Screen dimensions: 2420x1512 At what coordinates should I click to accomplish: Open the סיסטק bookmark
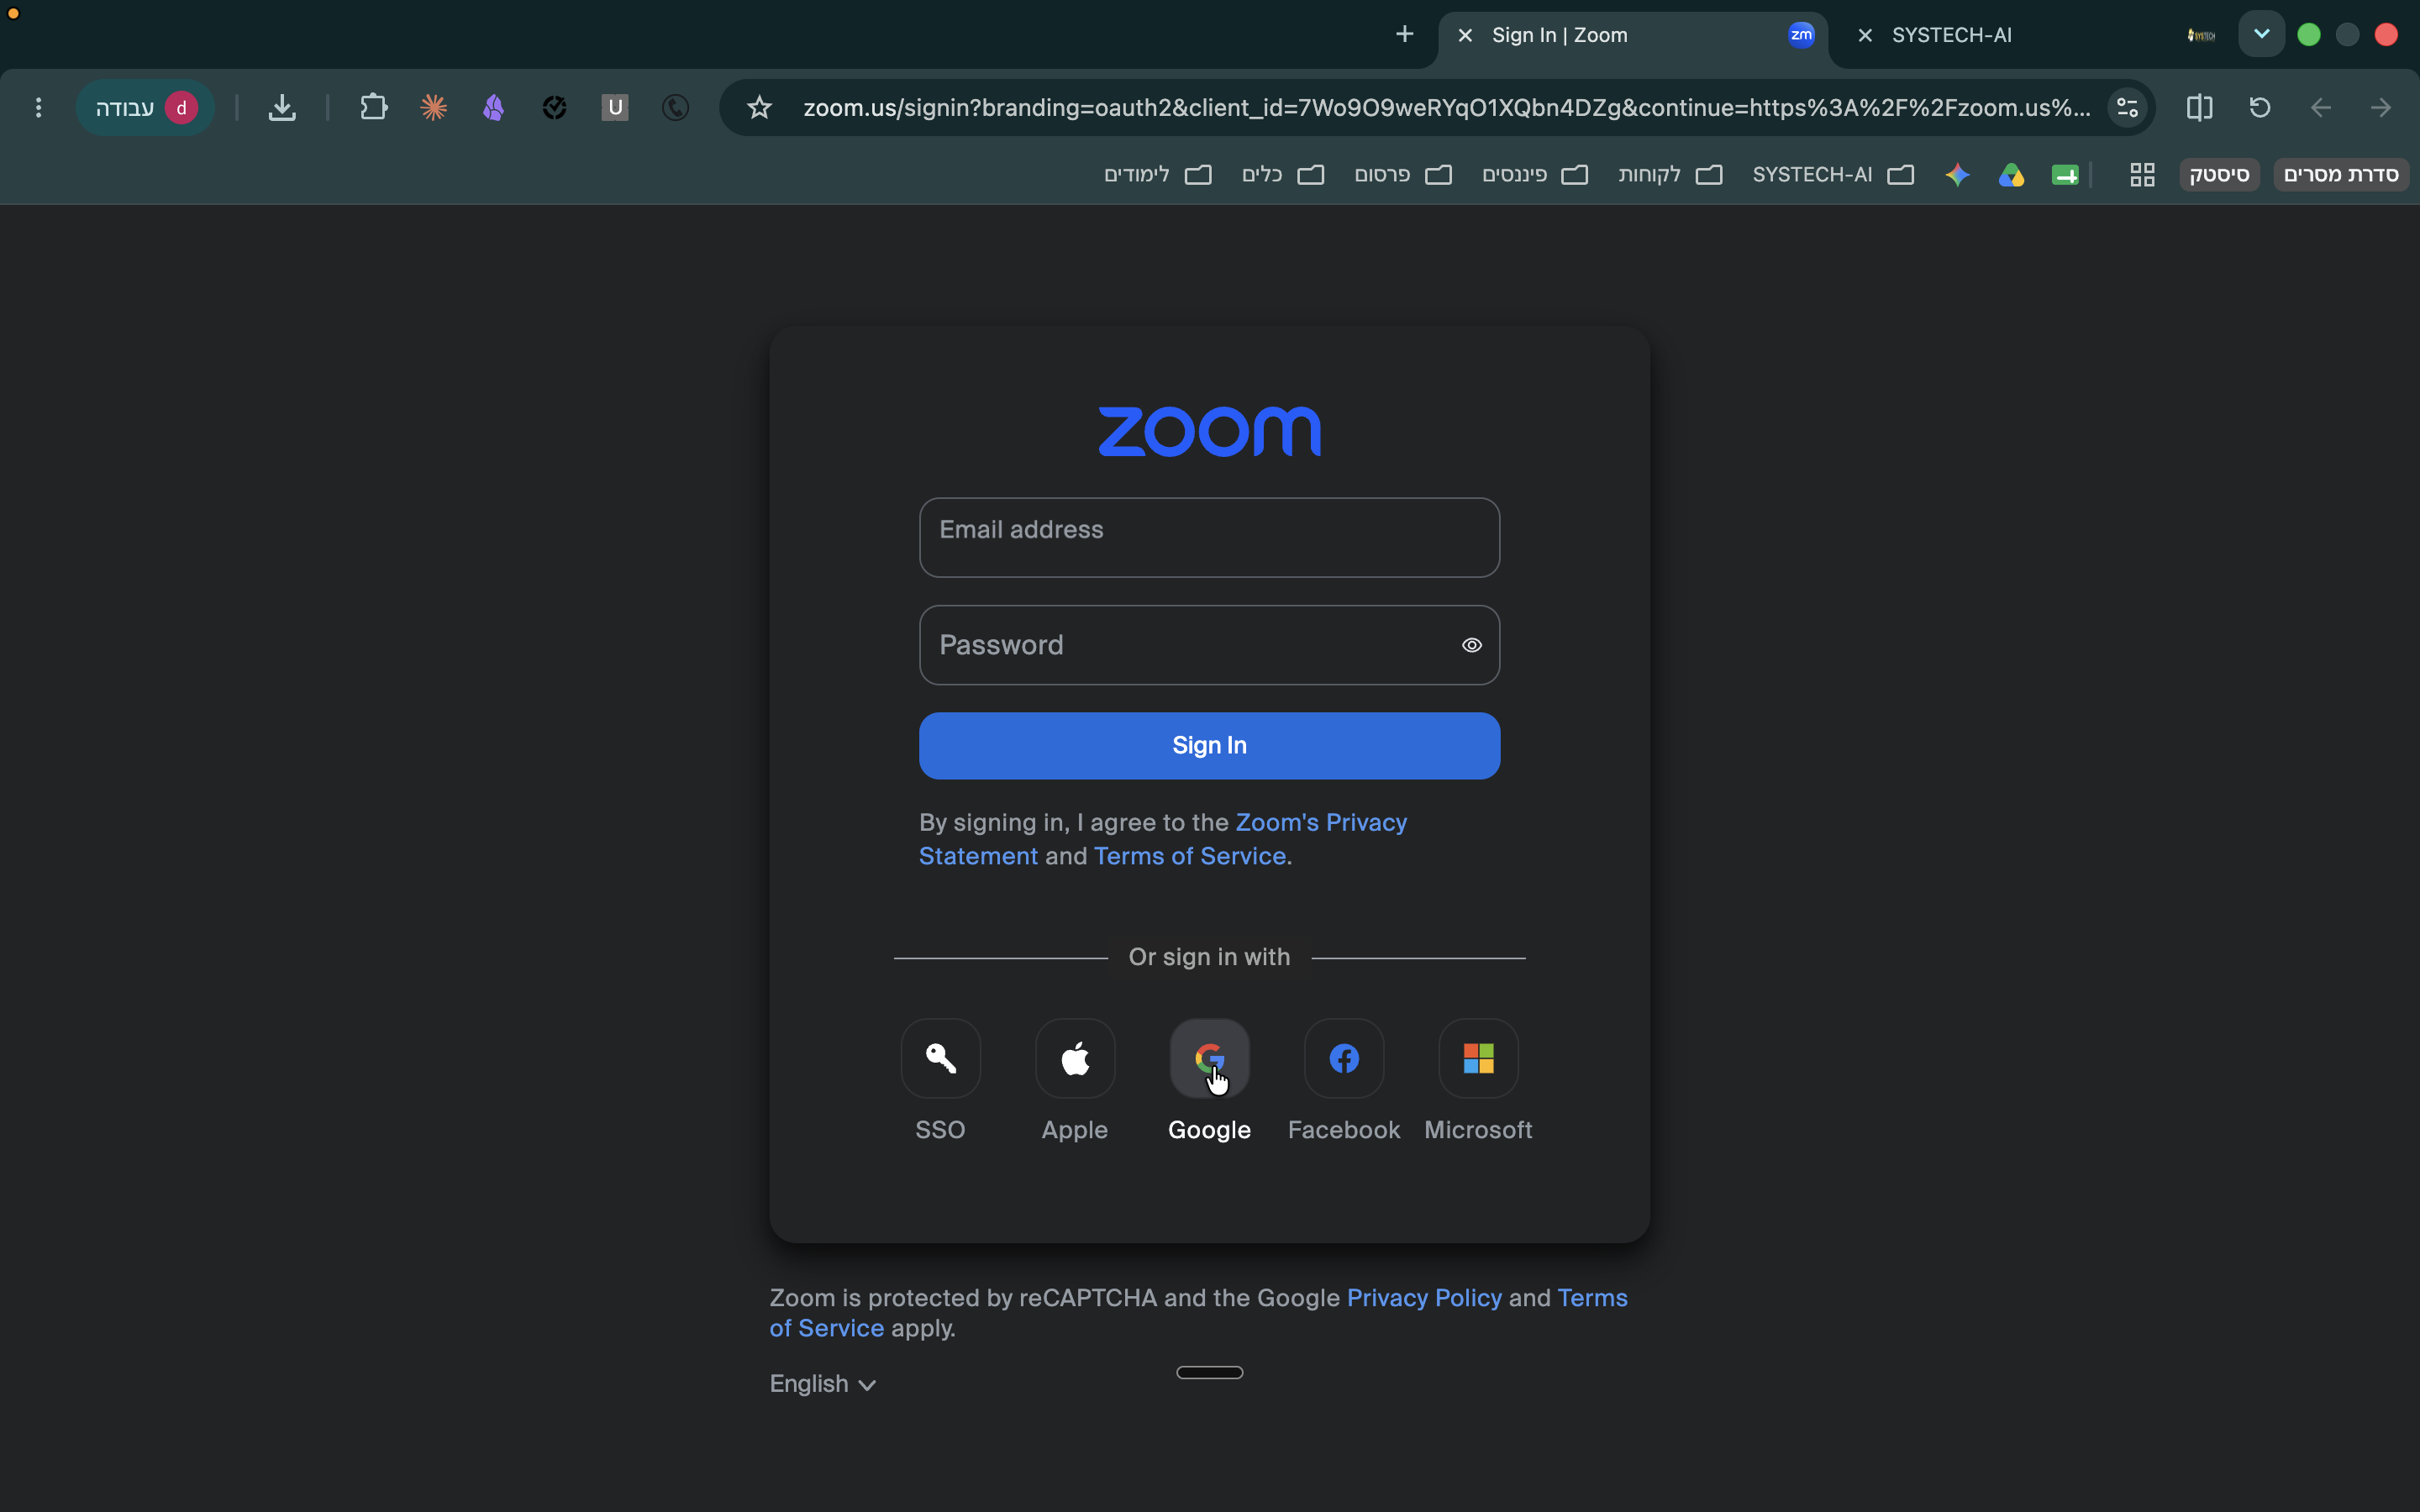2219,175
